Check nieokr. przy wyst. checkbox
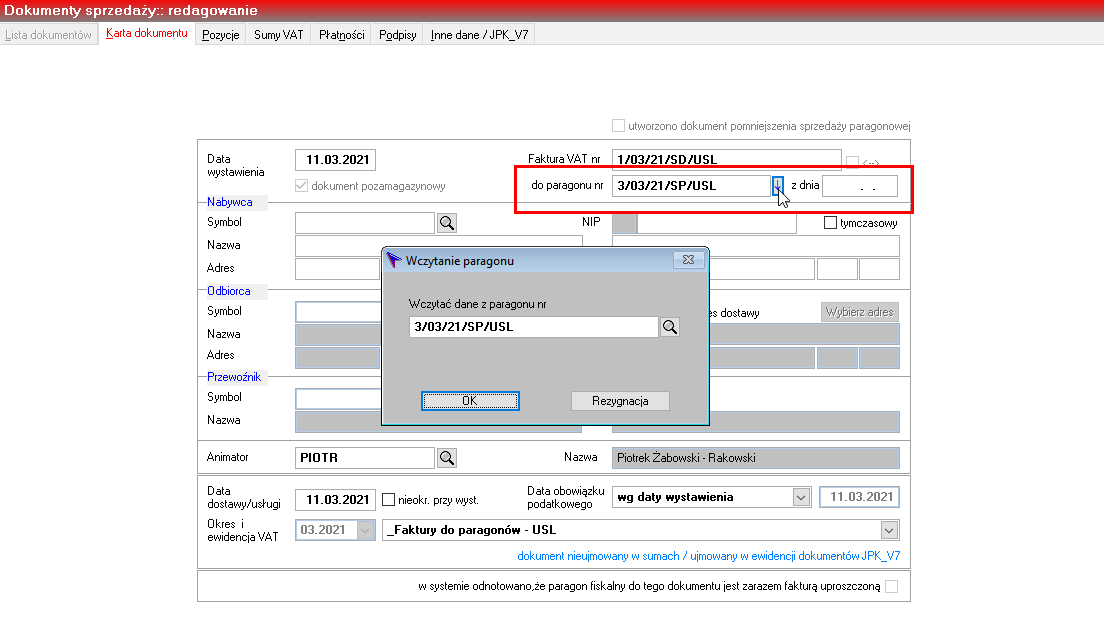1104x642 pixels. pyautogui.click(x=388, y=499)
